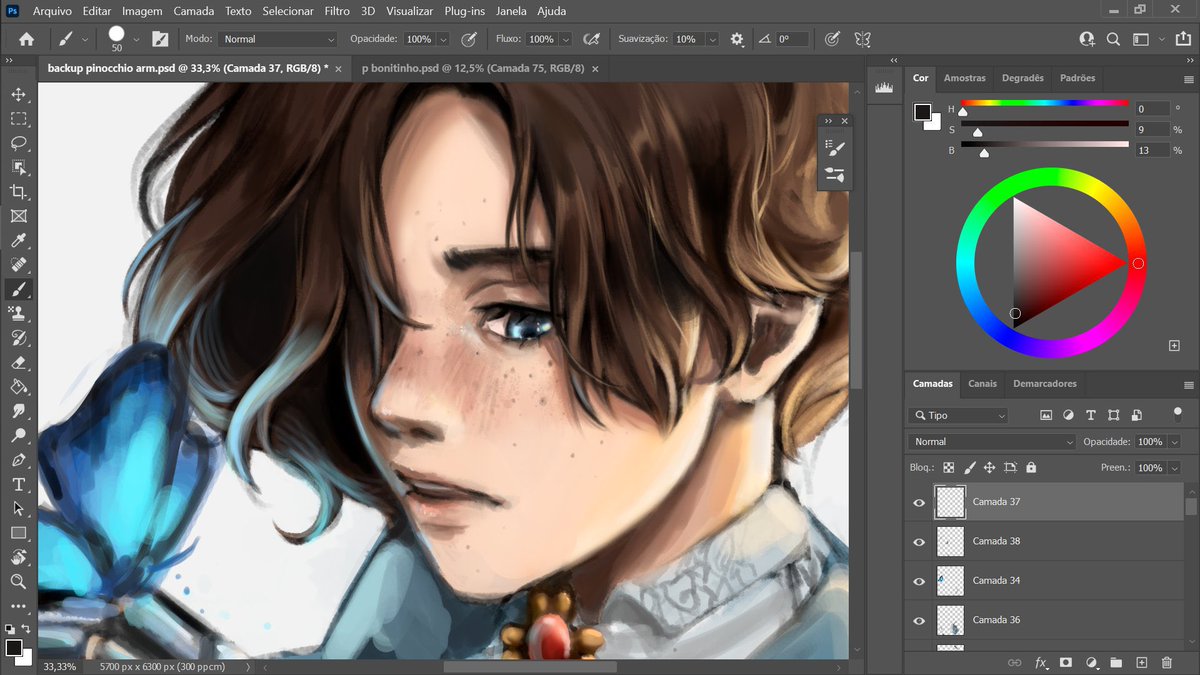Open the layer Opacidade dropdown
Screen dimensions: 1200x675
(1174, 441)
